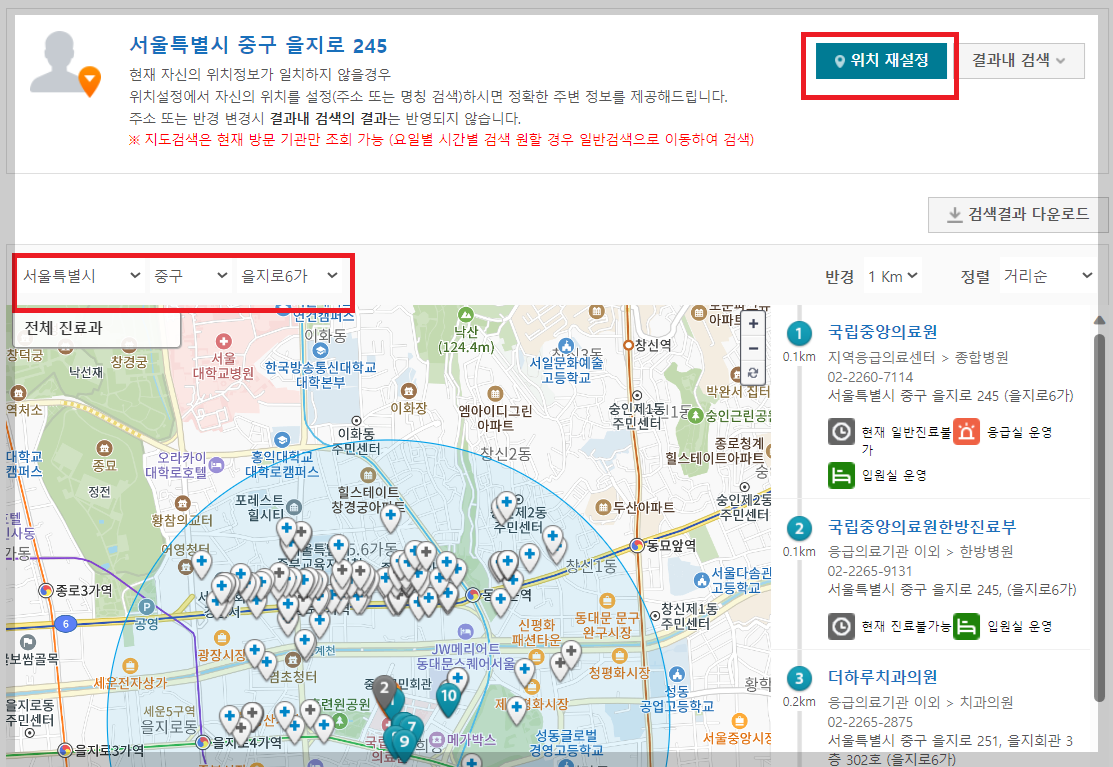Click map marker number 9
This screenshot has height=767, width=1113.
pyautogui.click(x=404, y=743)
